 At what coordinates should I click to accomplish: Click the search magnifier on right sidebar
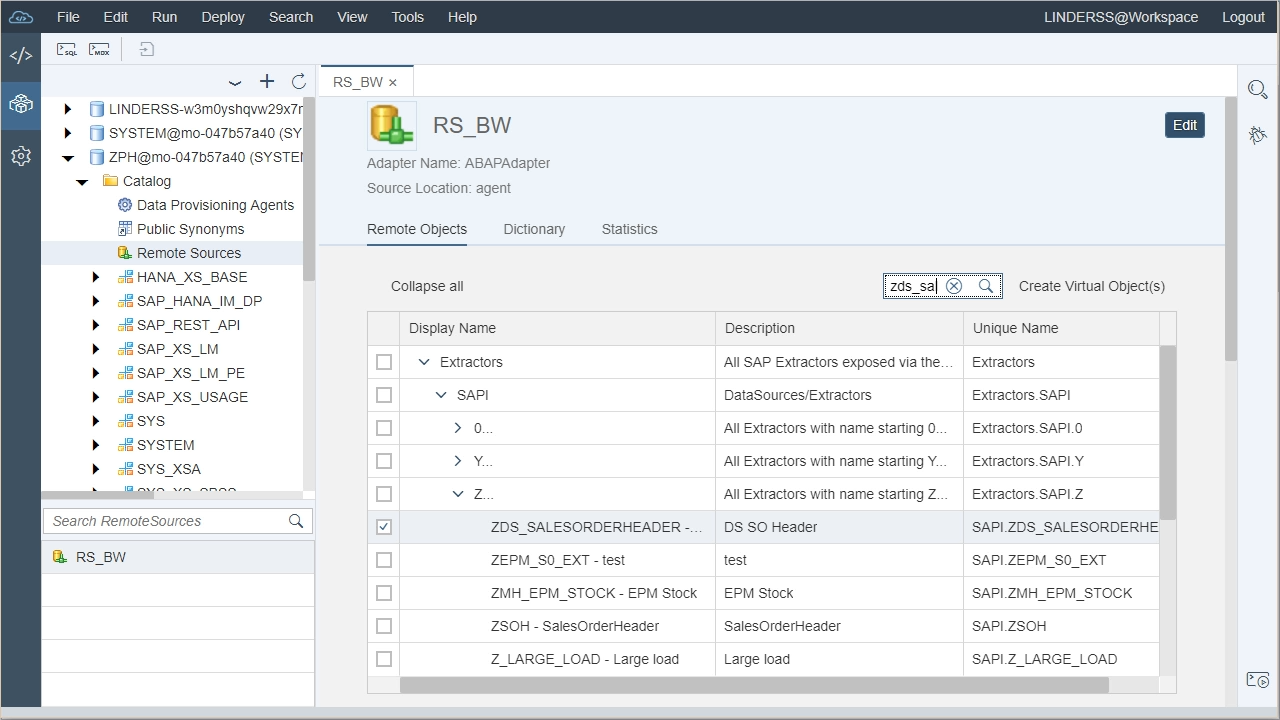[x=1258, y=89]
